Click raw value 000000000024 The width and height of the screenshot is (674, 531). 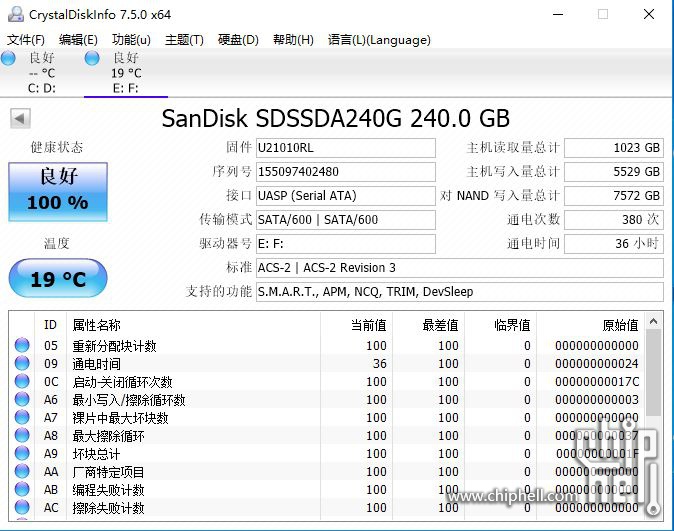(597, 364)
